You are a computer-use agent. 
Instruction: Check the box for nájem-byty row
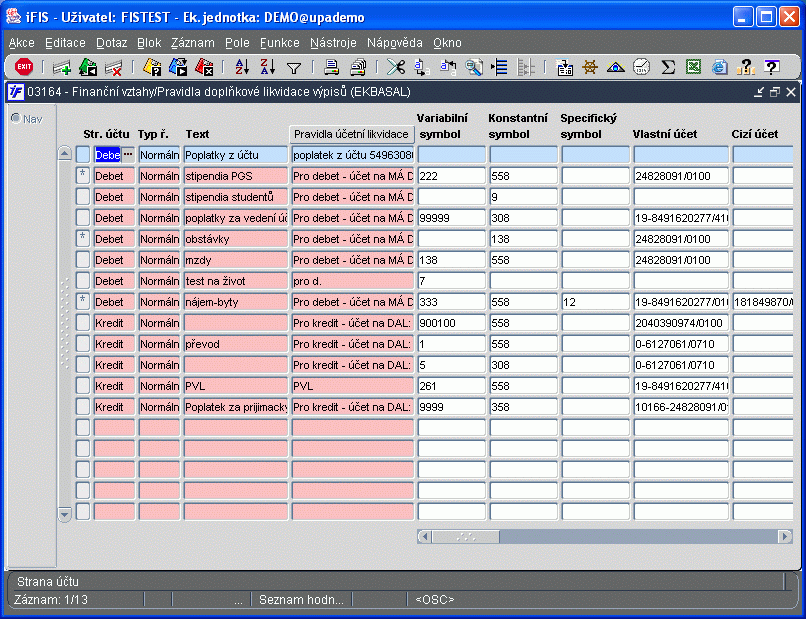point(83,302)
